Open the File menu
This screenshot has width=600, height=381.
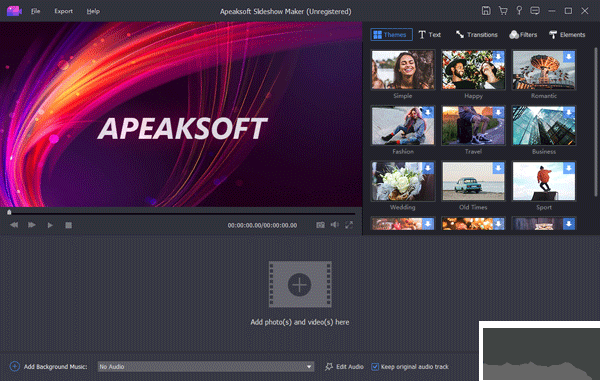(x=36, y=11)
